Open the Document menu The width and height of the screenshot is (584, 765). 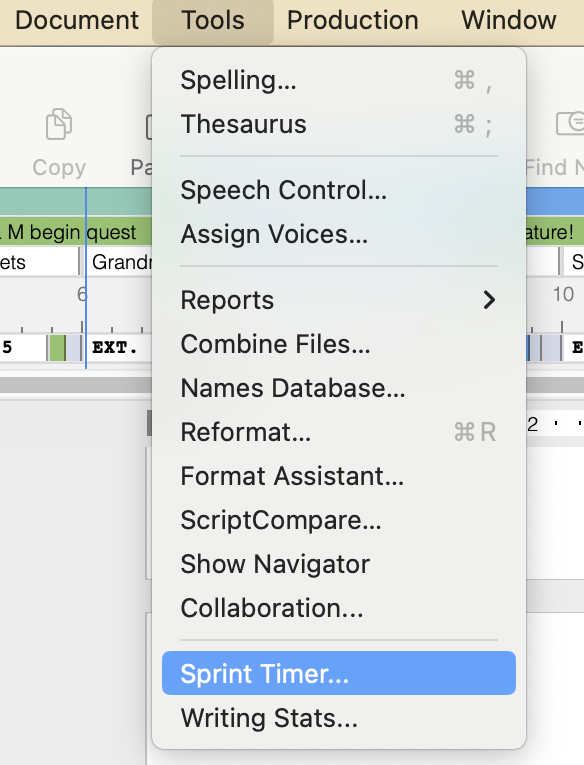tap(77, 20)
